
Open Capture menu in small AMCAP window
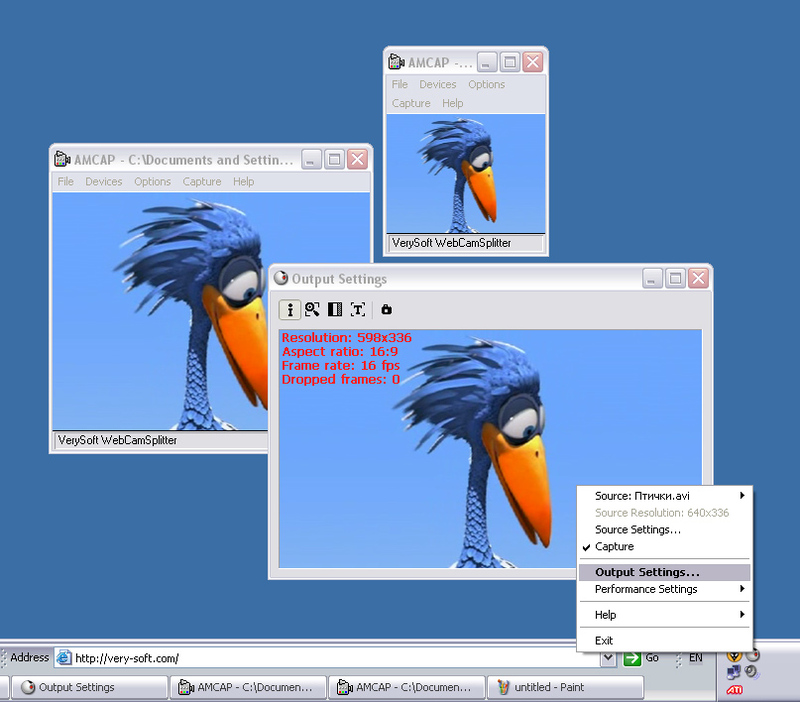pyautogui.click(x=411, y=103)
